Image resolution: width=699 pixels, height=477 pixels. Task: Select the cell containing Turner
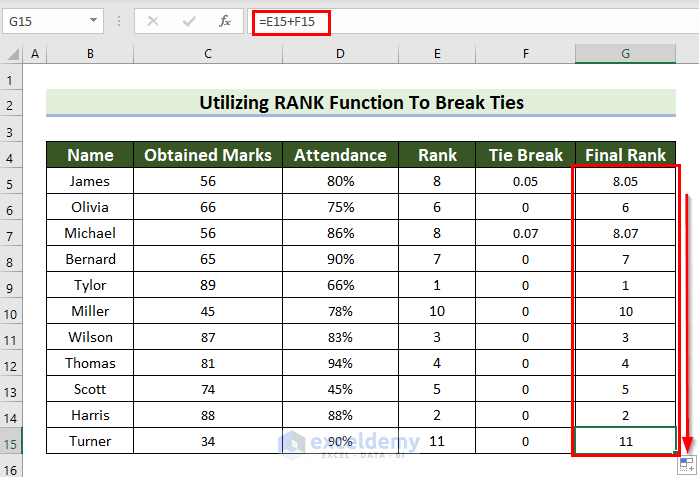90,441
